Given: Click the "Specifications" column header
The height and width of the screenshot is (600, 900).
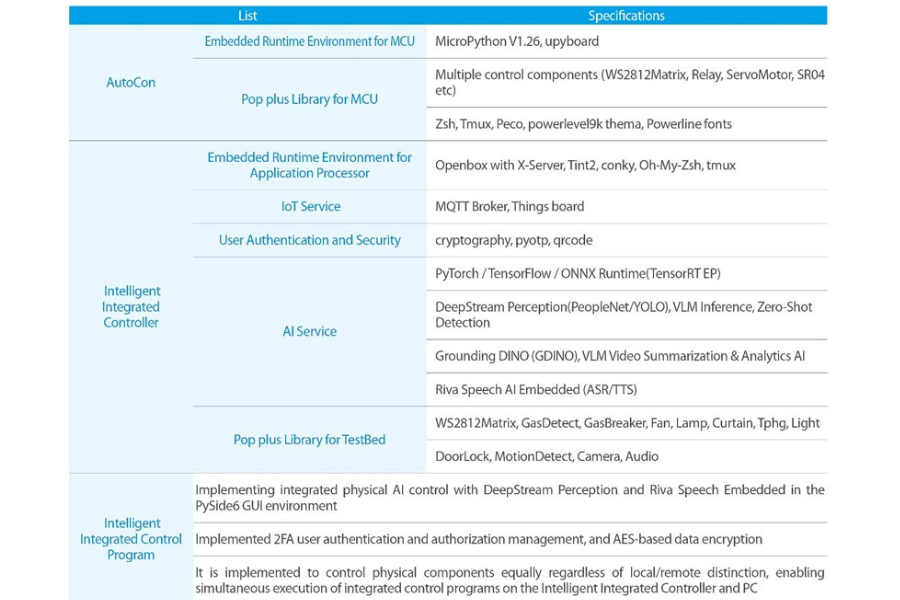Looking at the screenshot, I should click(x=626, y=15).
